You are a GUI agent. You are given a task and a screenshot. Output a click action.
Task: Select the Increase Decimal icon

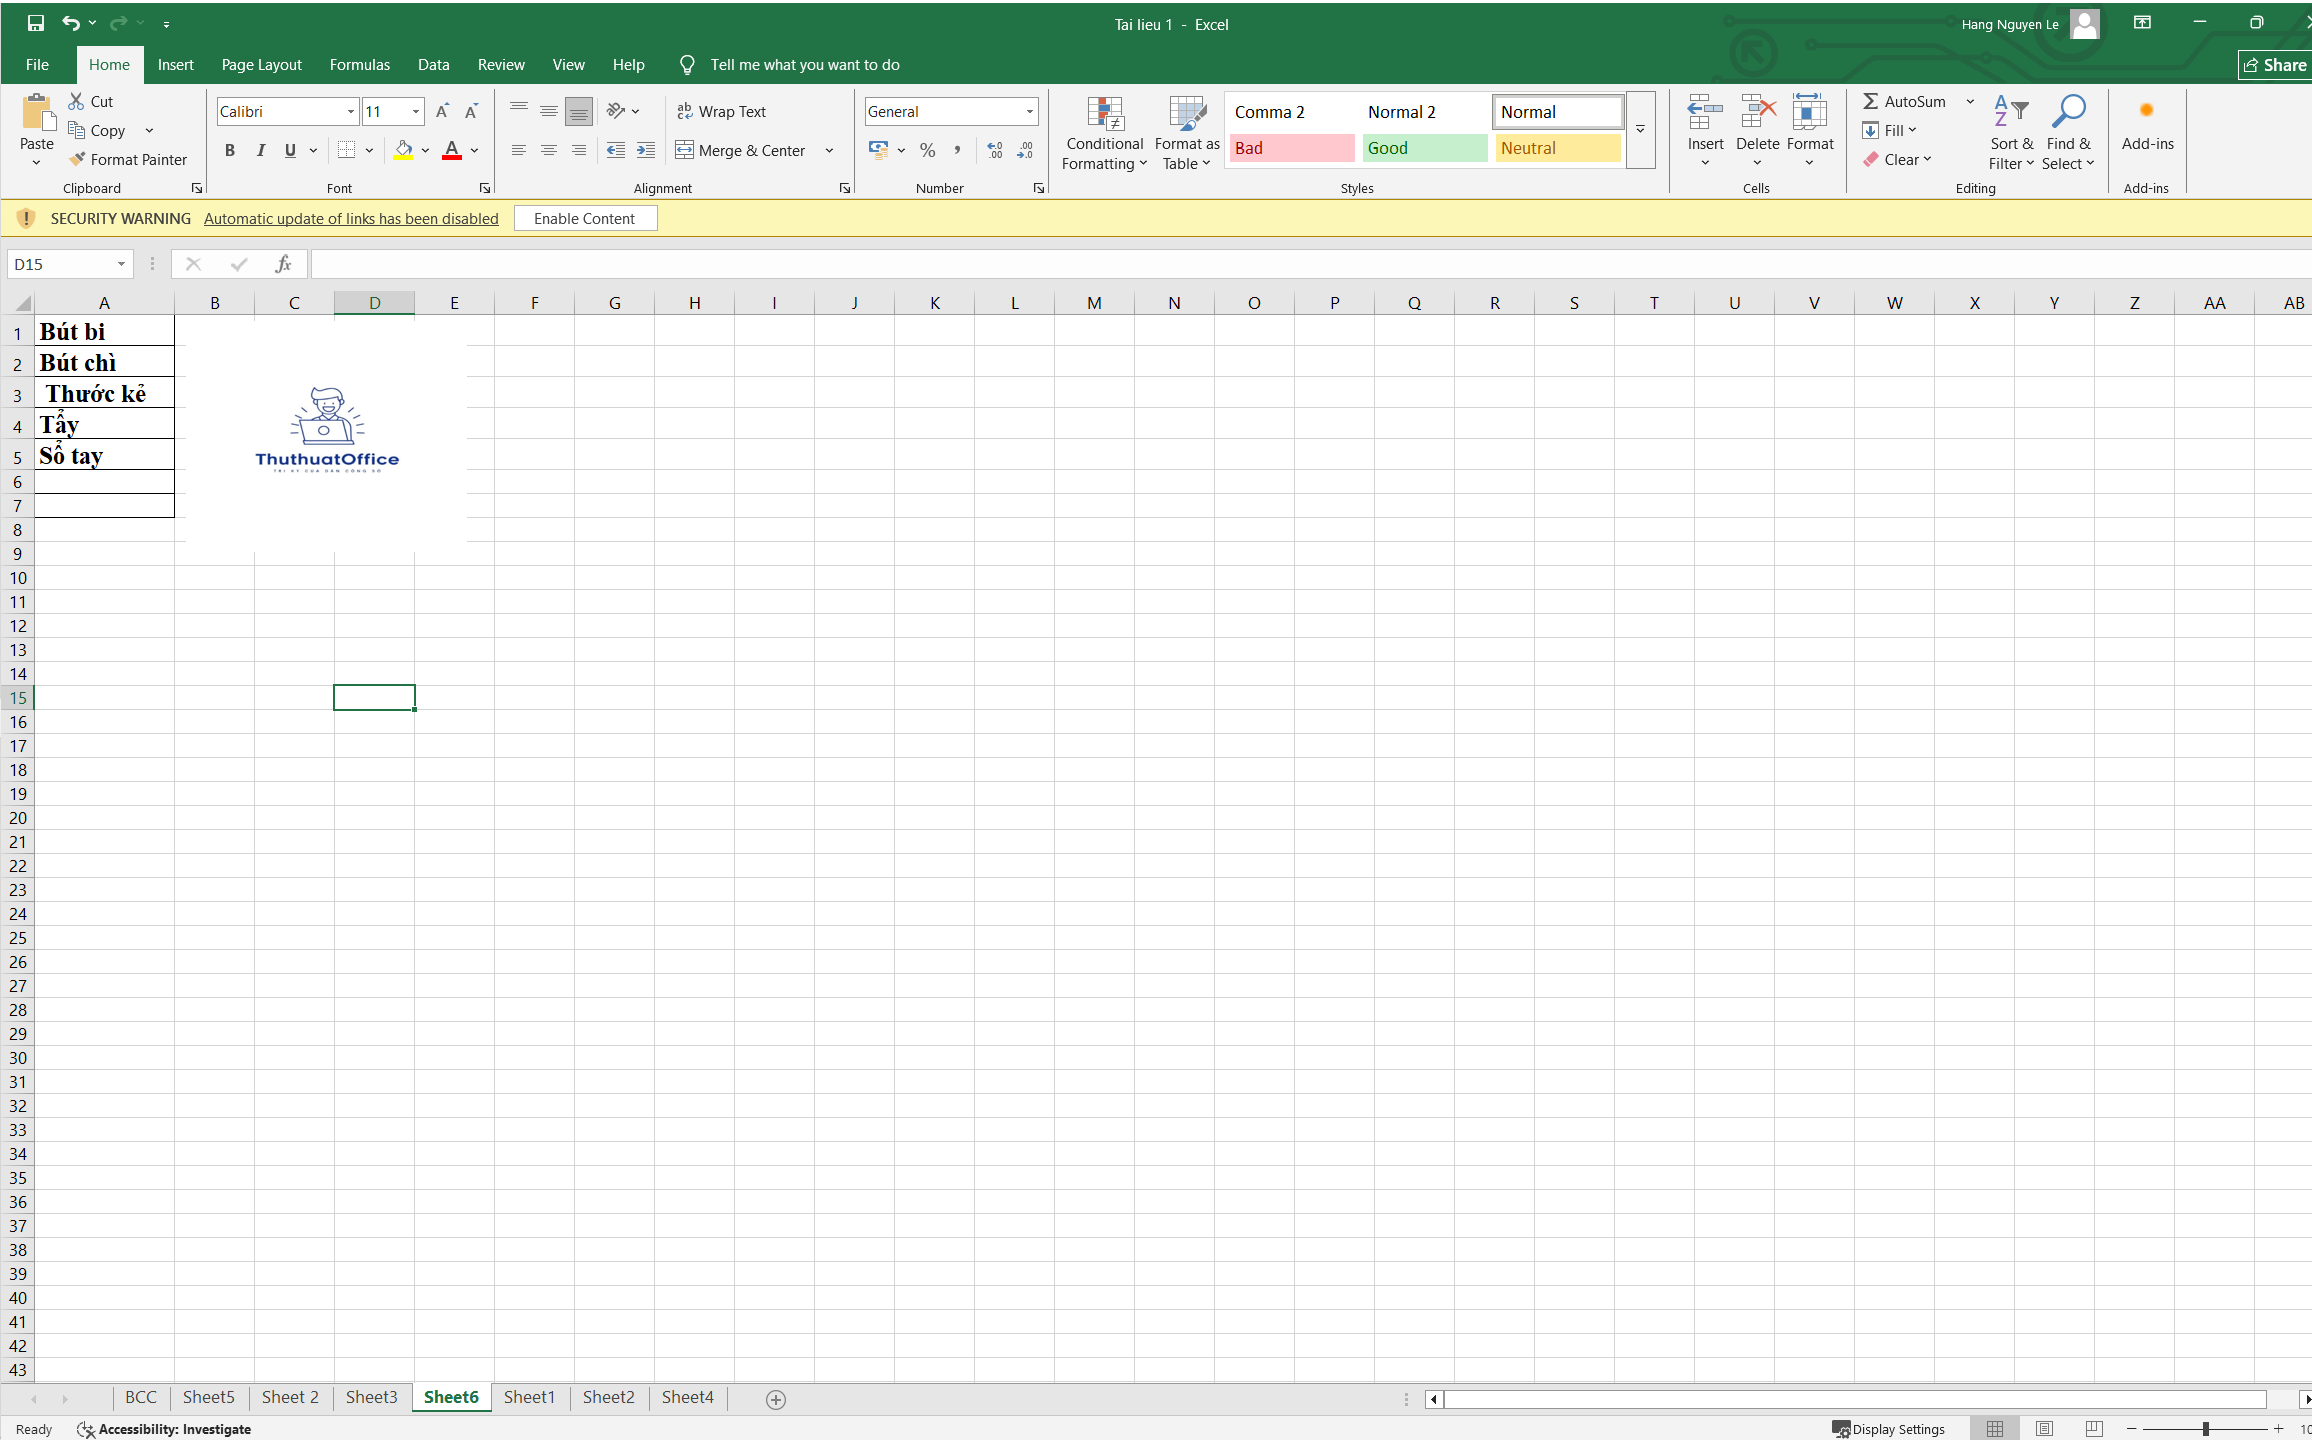[x=994, y=150]
